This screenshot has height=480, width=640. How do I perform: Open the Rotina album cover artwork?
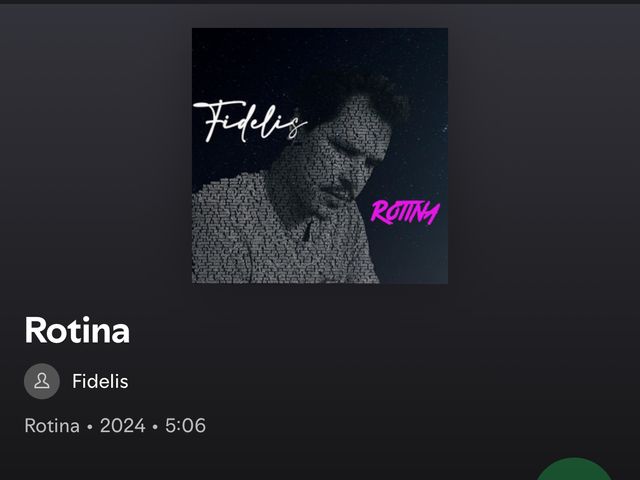[320, 156]
